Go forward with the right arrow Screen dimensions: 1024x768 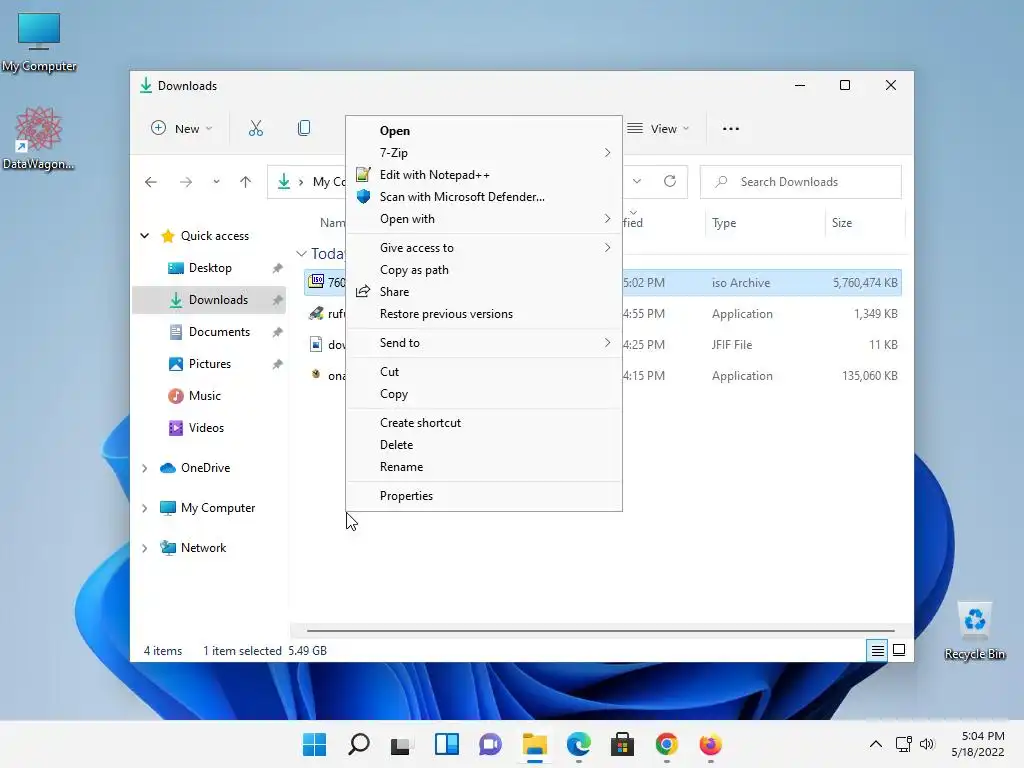click(x=186, y=182)
